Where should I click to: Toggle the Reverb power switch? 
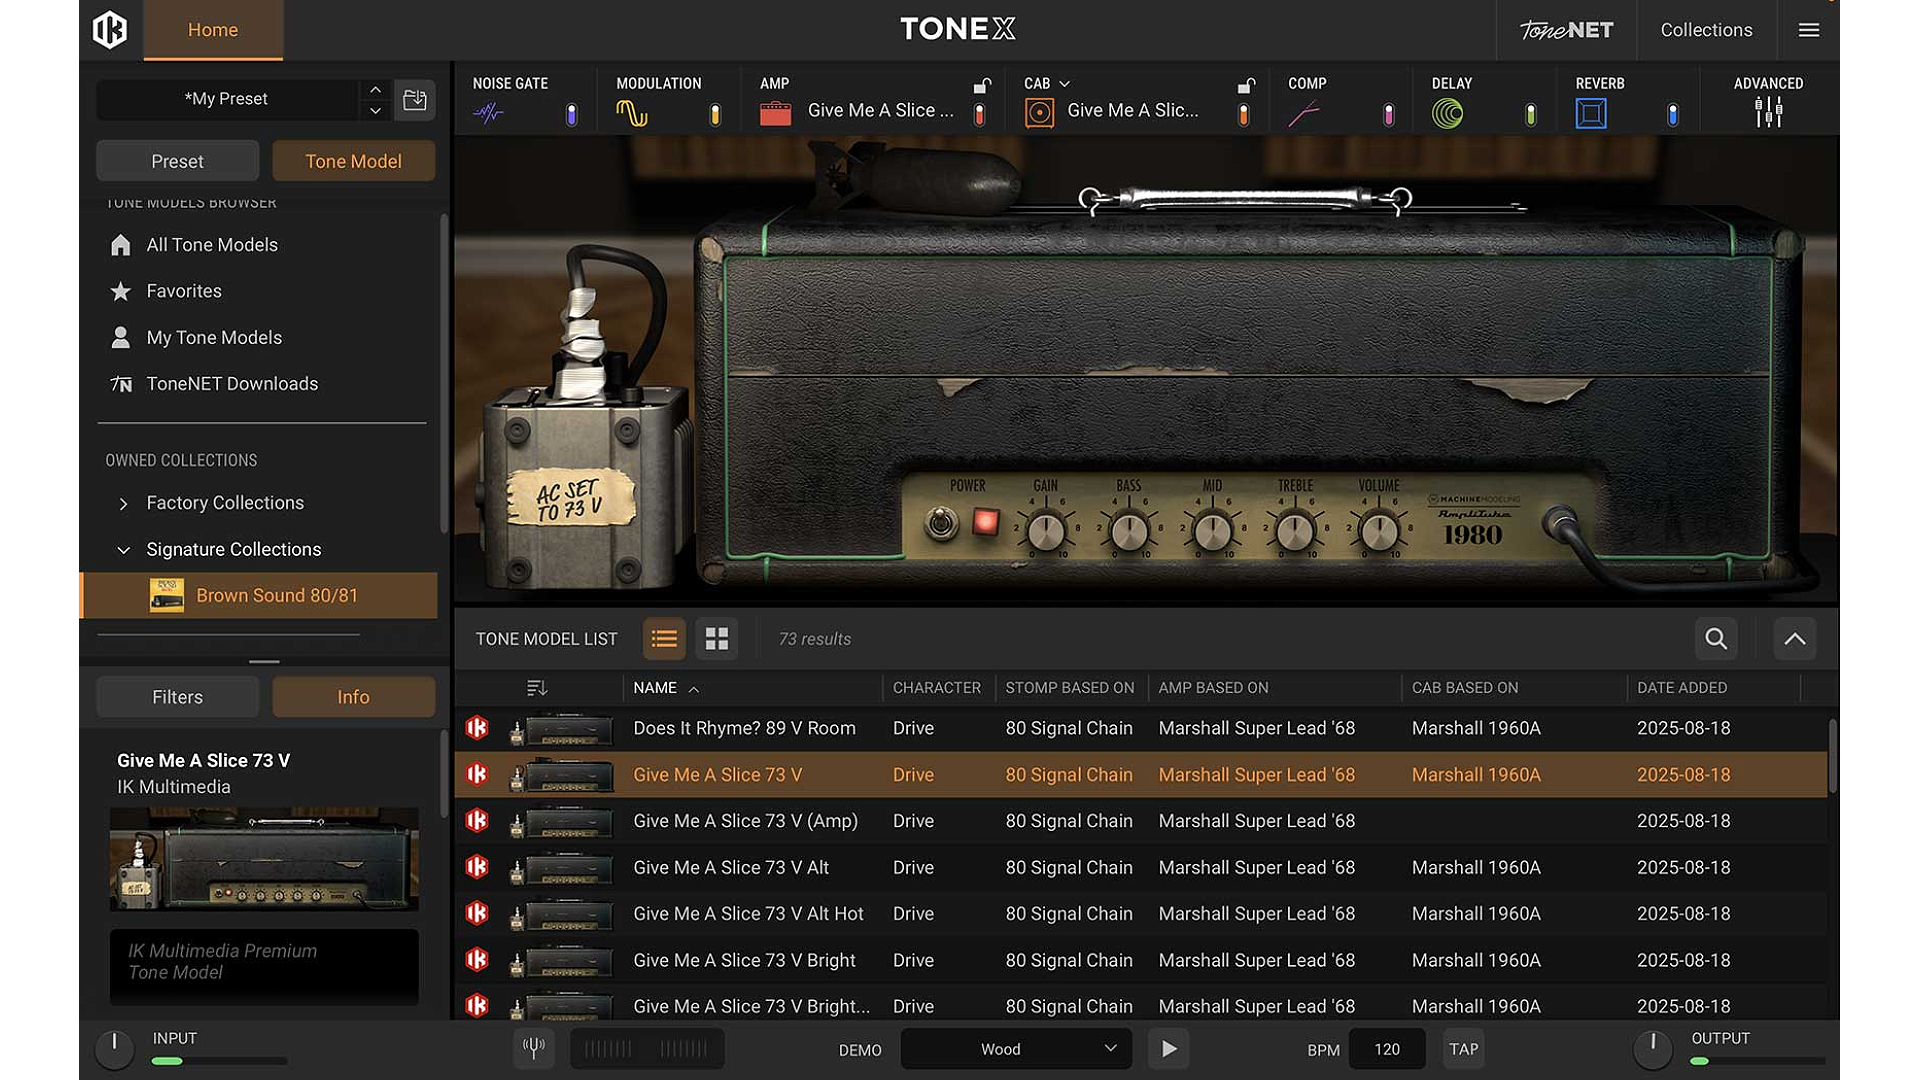[1672, 114]
